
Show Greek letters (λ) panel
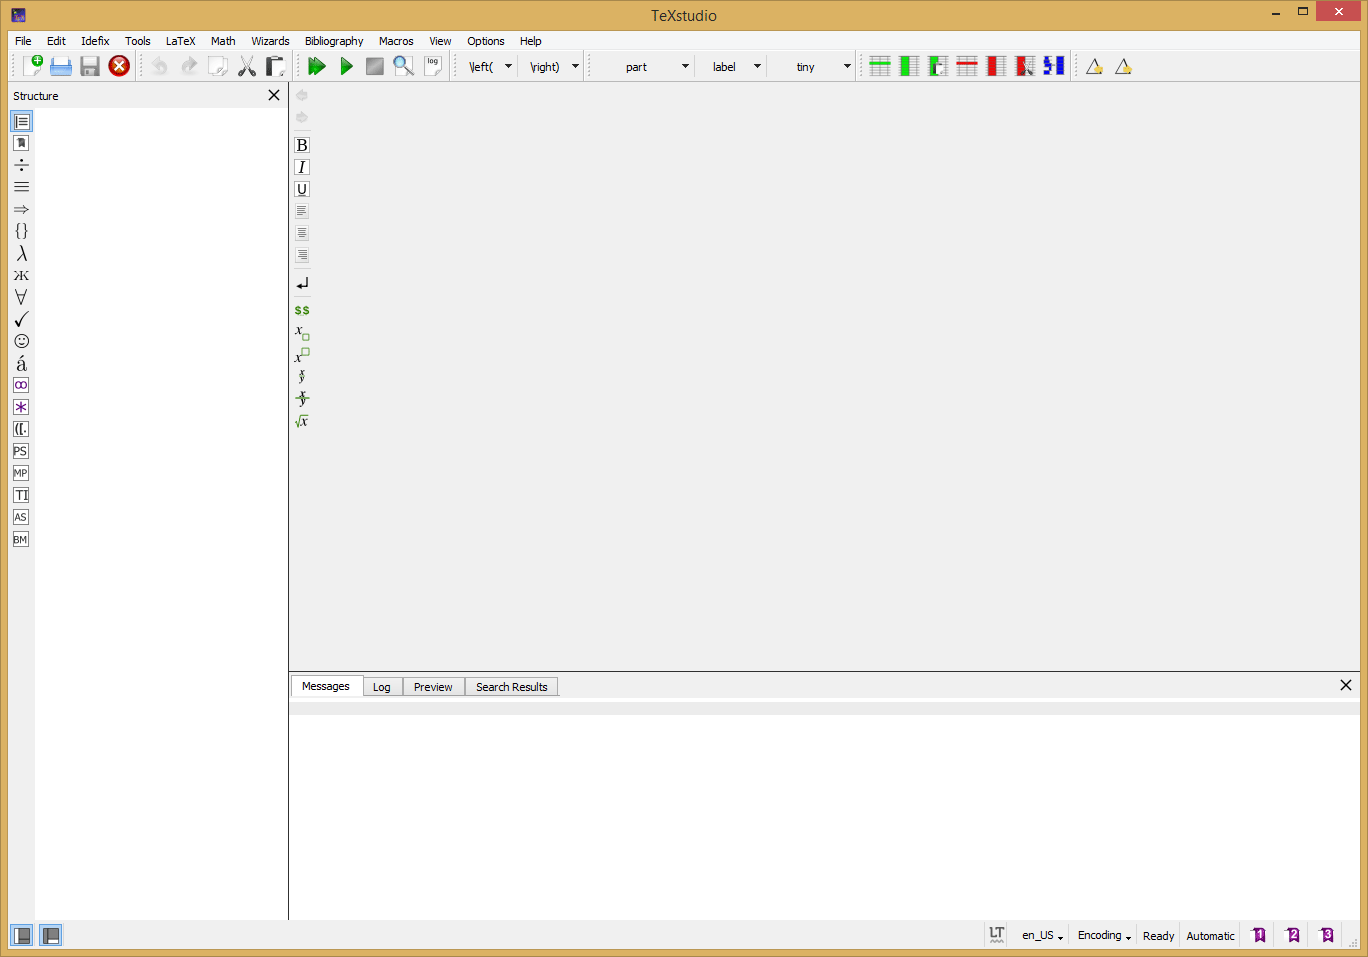(x=21, y=253)
